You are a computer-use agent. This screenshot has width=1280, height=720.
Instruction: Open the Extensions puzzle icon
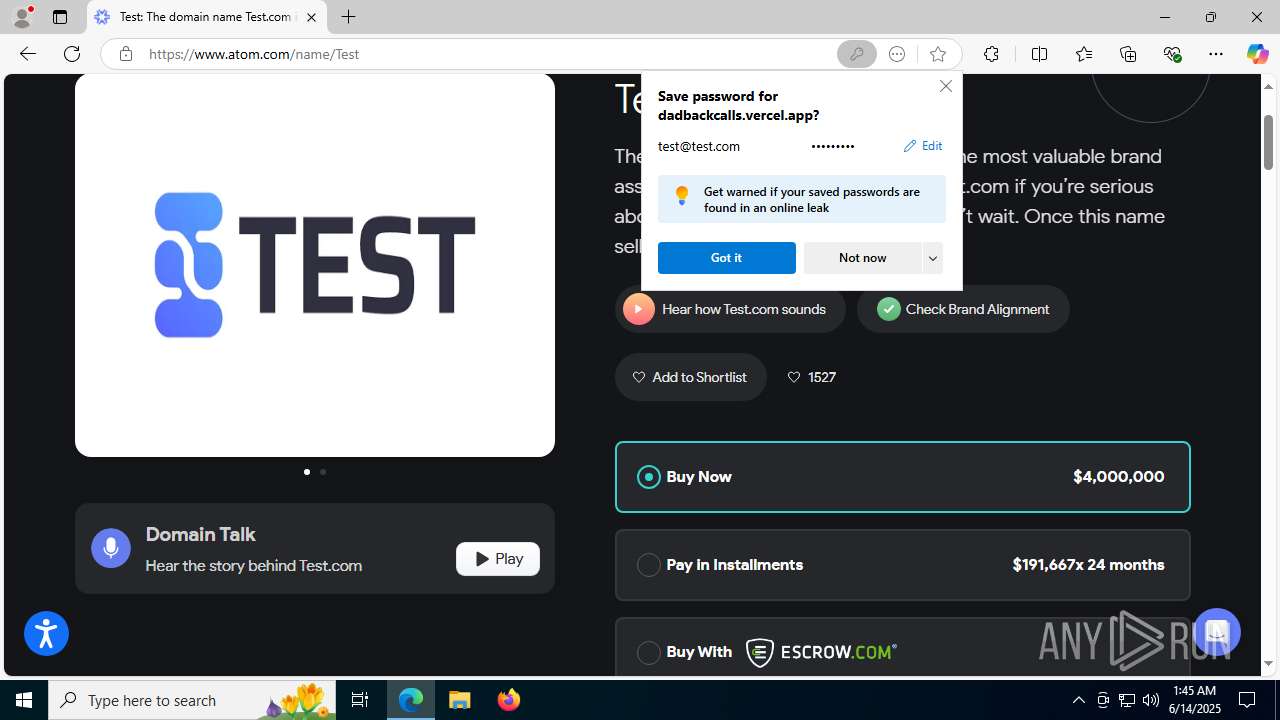coord(991,54)
